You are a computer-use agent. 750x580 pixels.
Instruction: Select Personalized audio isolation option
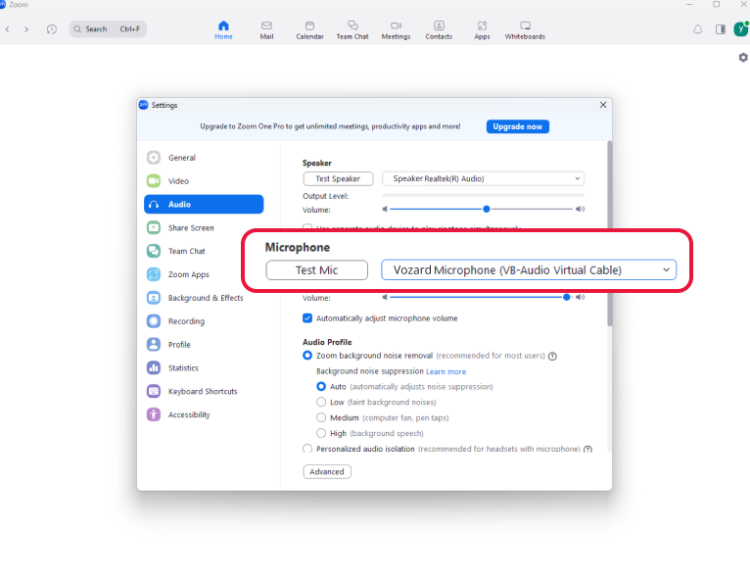[307, 449]
